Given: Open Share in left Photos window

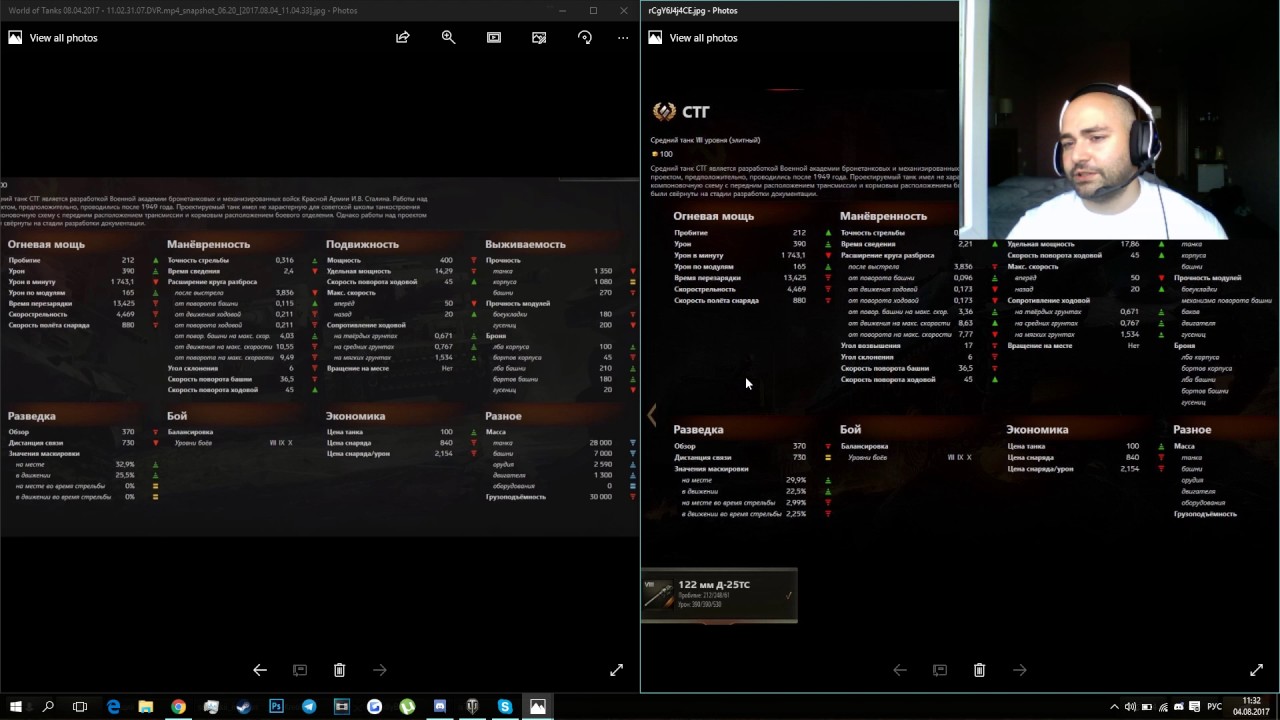Looking at the screenshot, I should pos(403,37).
